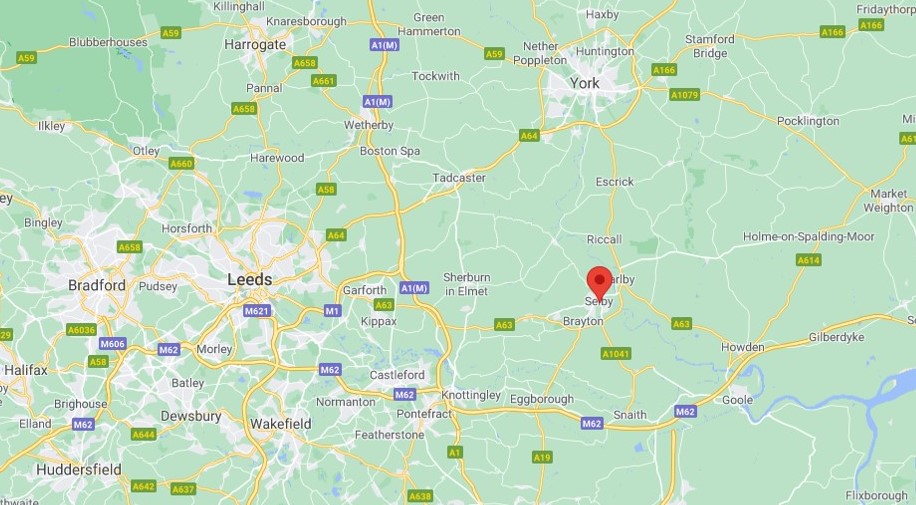This screenshot has width=916, height=505.
Task: Click the Wakefield place label
Action: coord(280,424)
